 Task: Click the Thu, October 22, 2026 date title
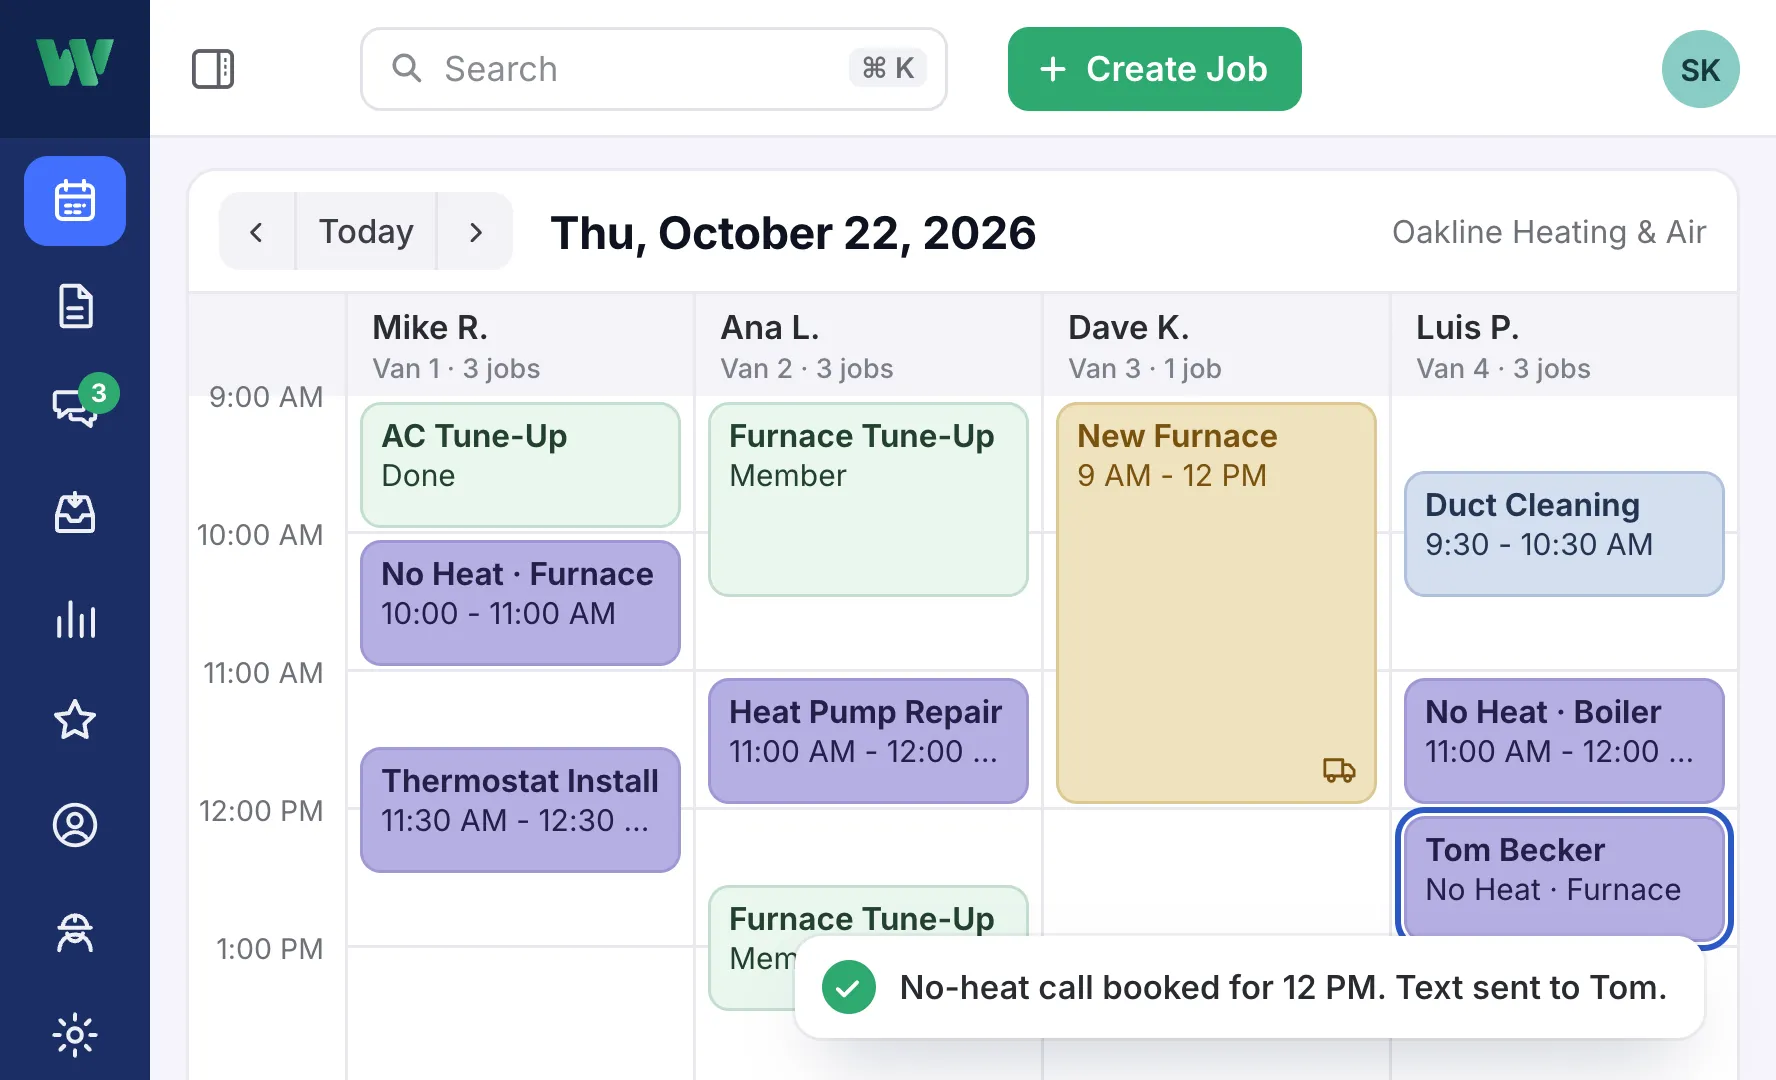[793, 233]
